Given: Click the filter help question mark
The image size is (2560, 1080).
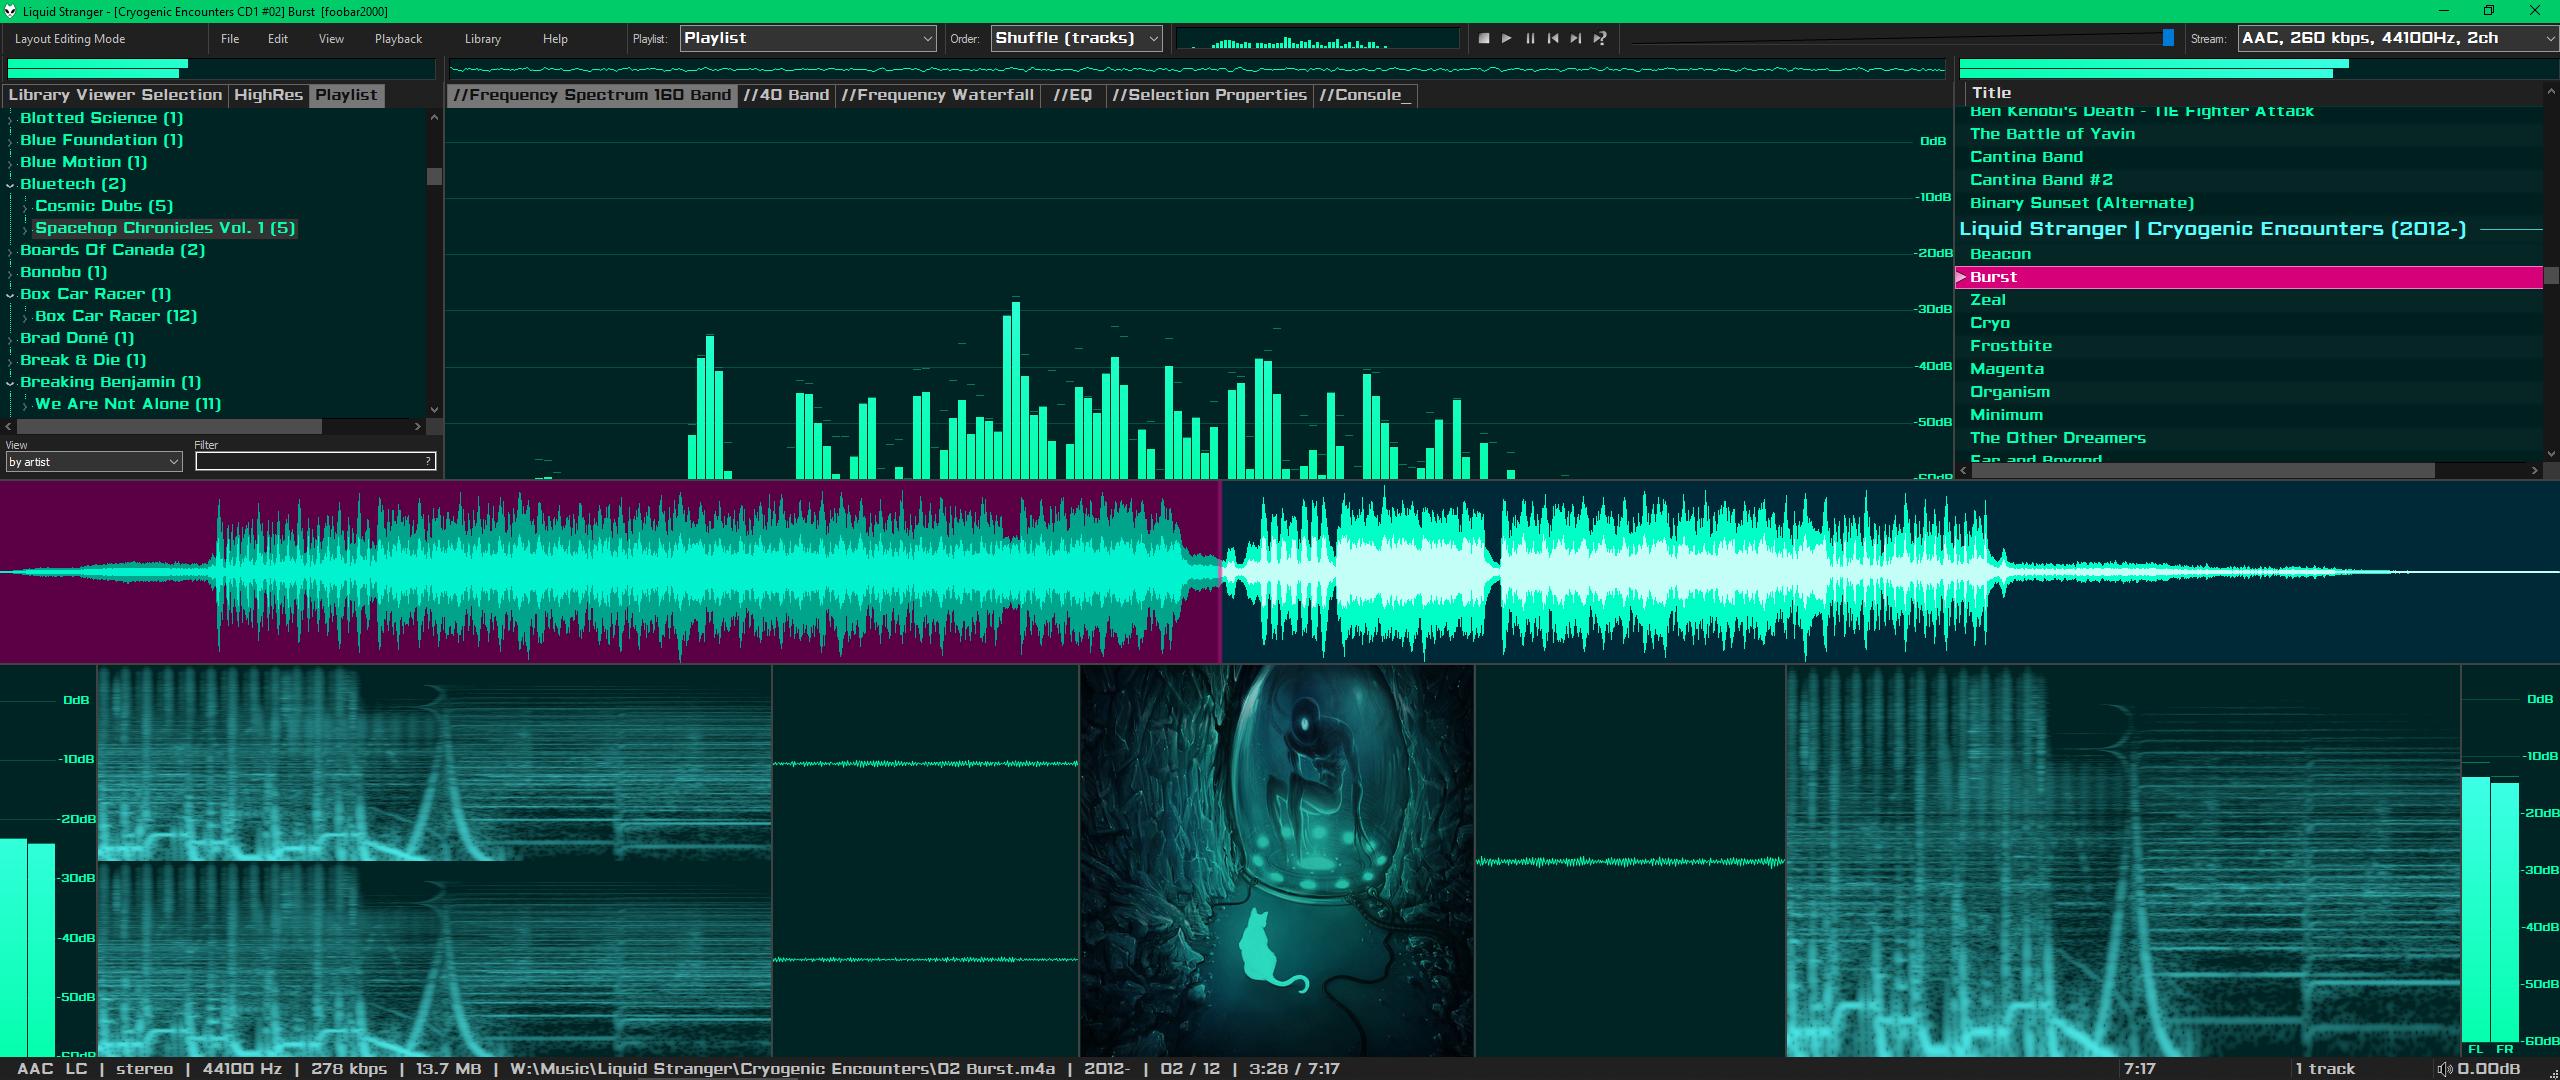Looking at the screenshot, I should (428, 461).
